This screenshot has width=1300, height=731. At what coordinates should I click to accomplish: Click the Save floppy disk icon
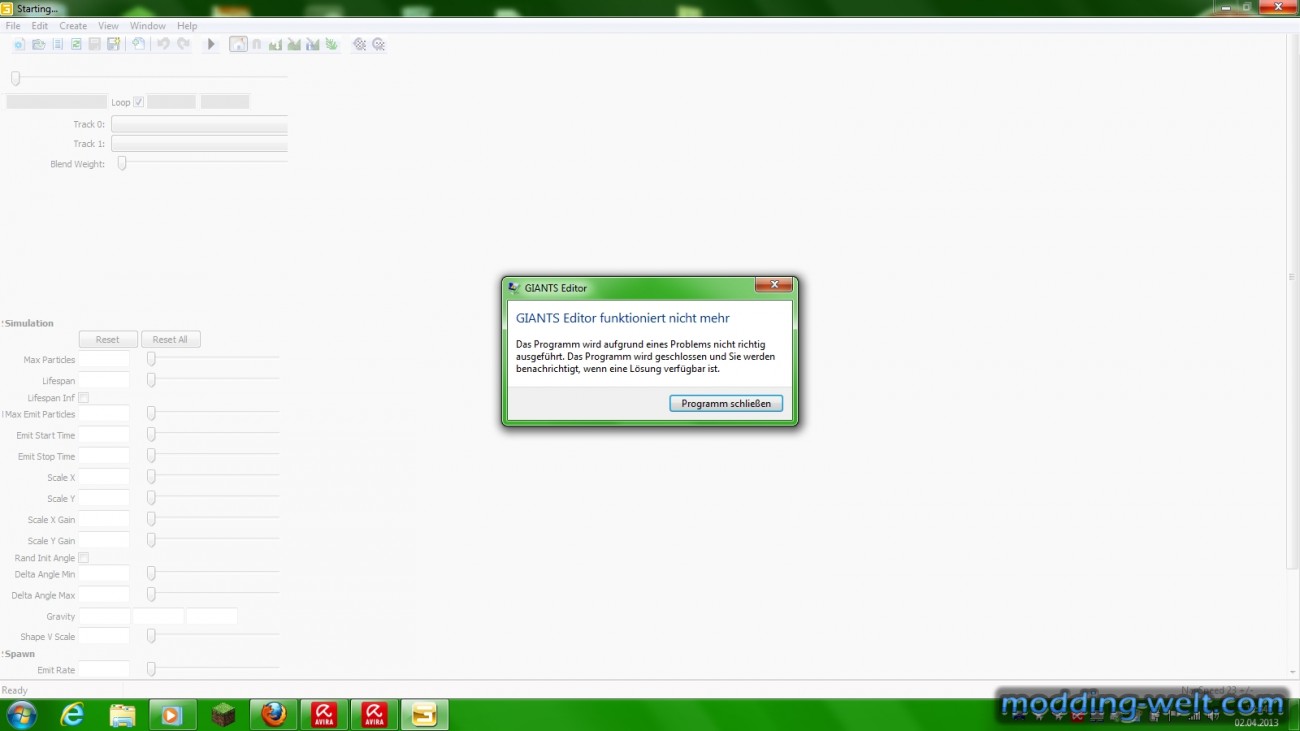[x=94, y=44]
